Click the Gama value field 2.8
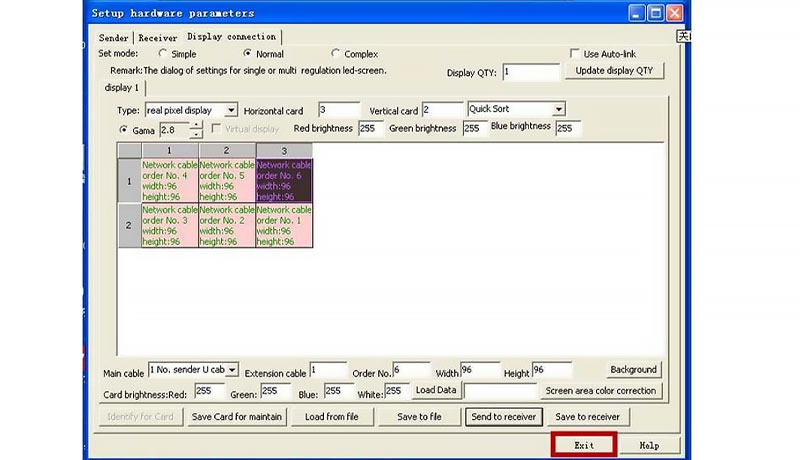This screenshot has width=800, height=460. [174, 130]
